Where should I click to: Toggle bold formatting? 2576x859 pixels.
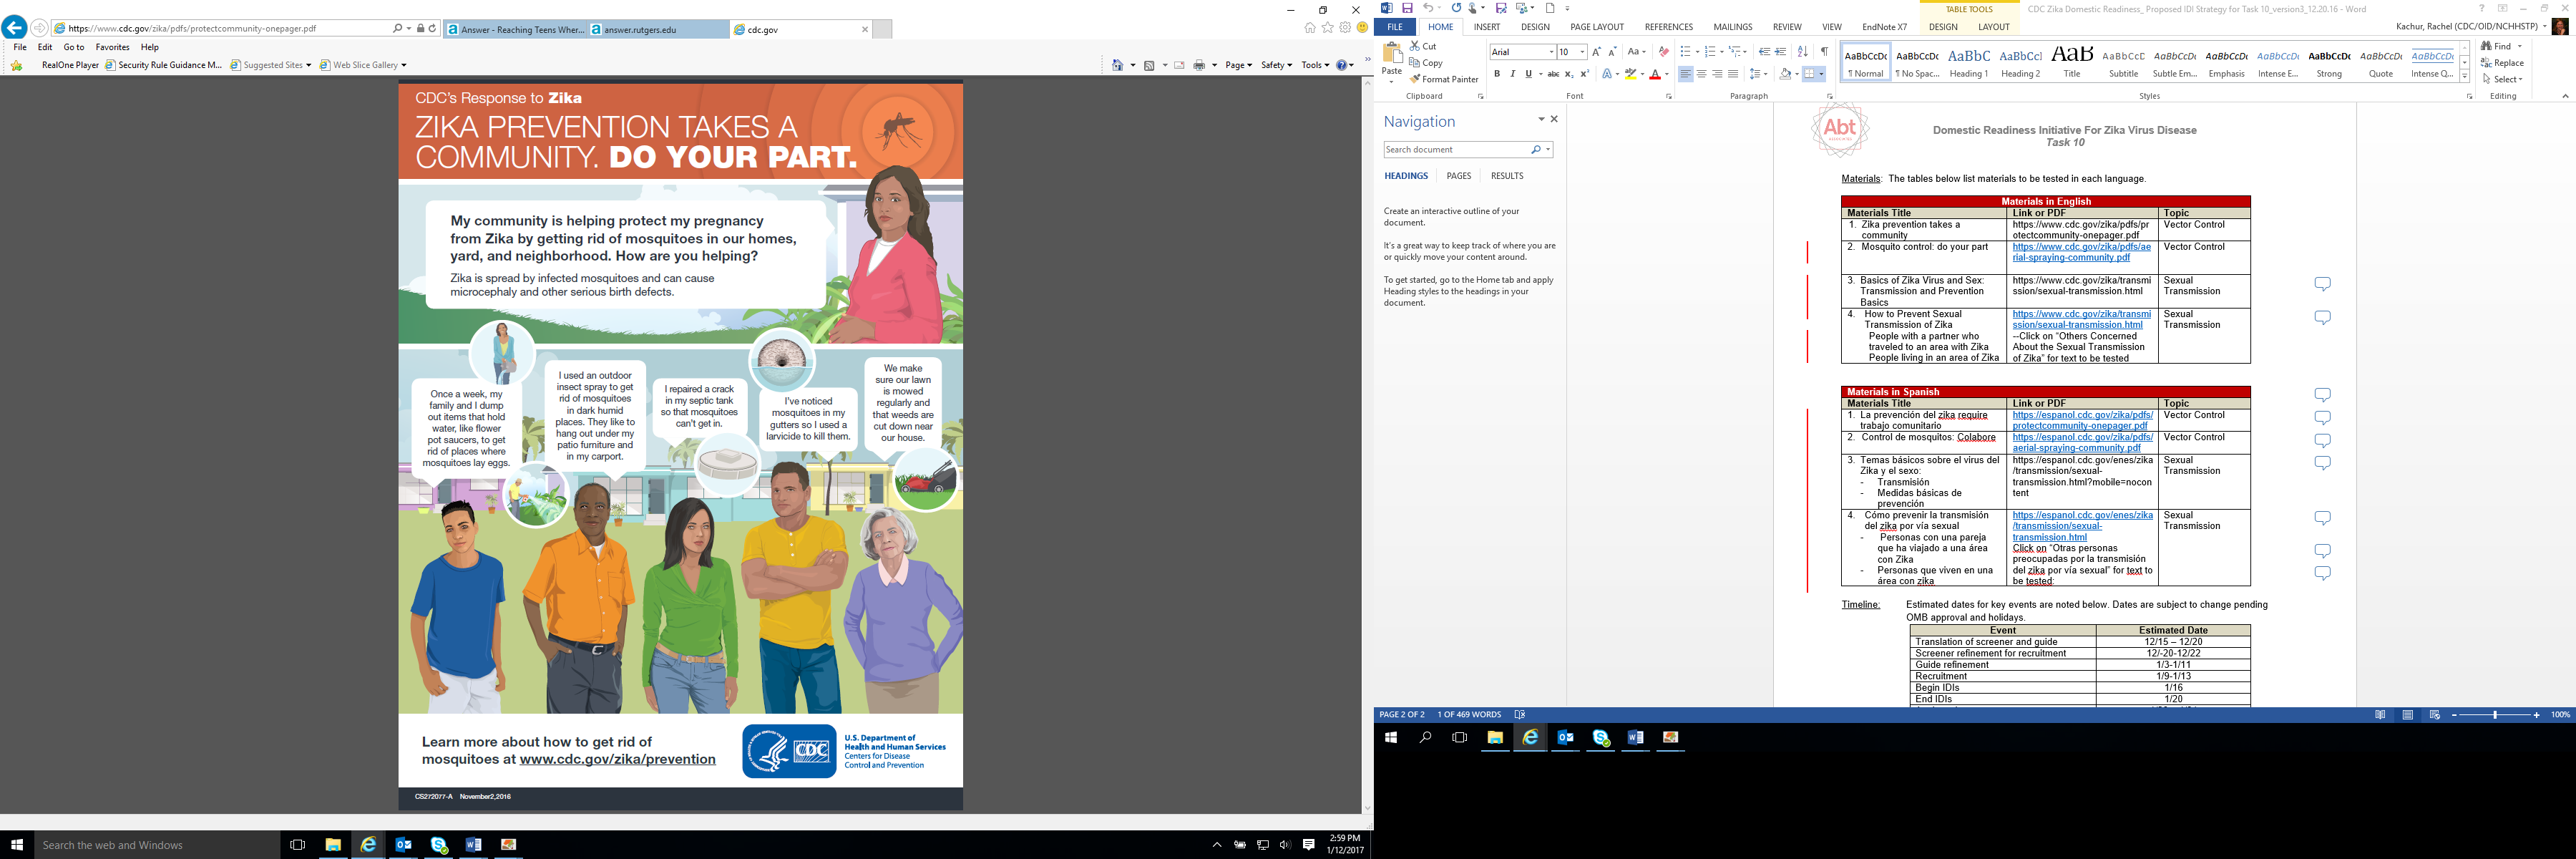pos(1497,74)
